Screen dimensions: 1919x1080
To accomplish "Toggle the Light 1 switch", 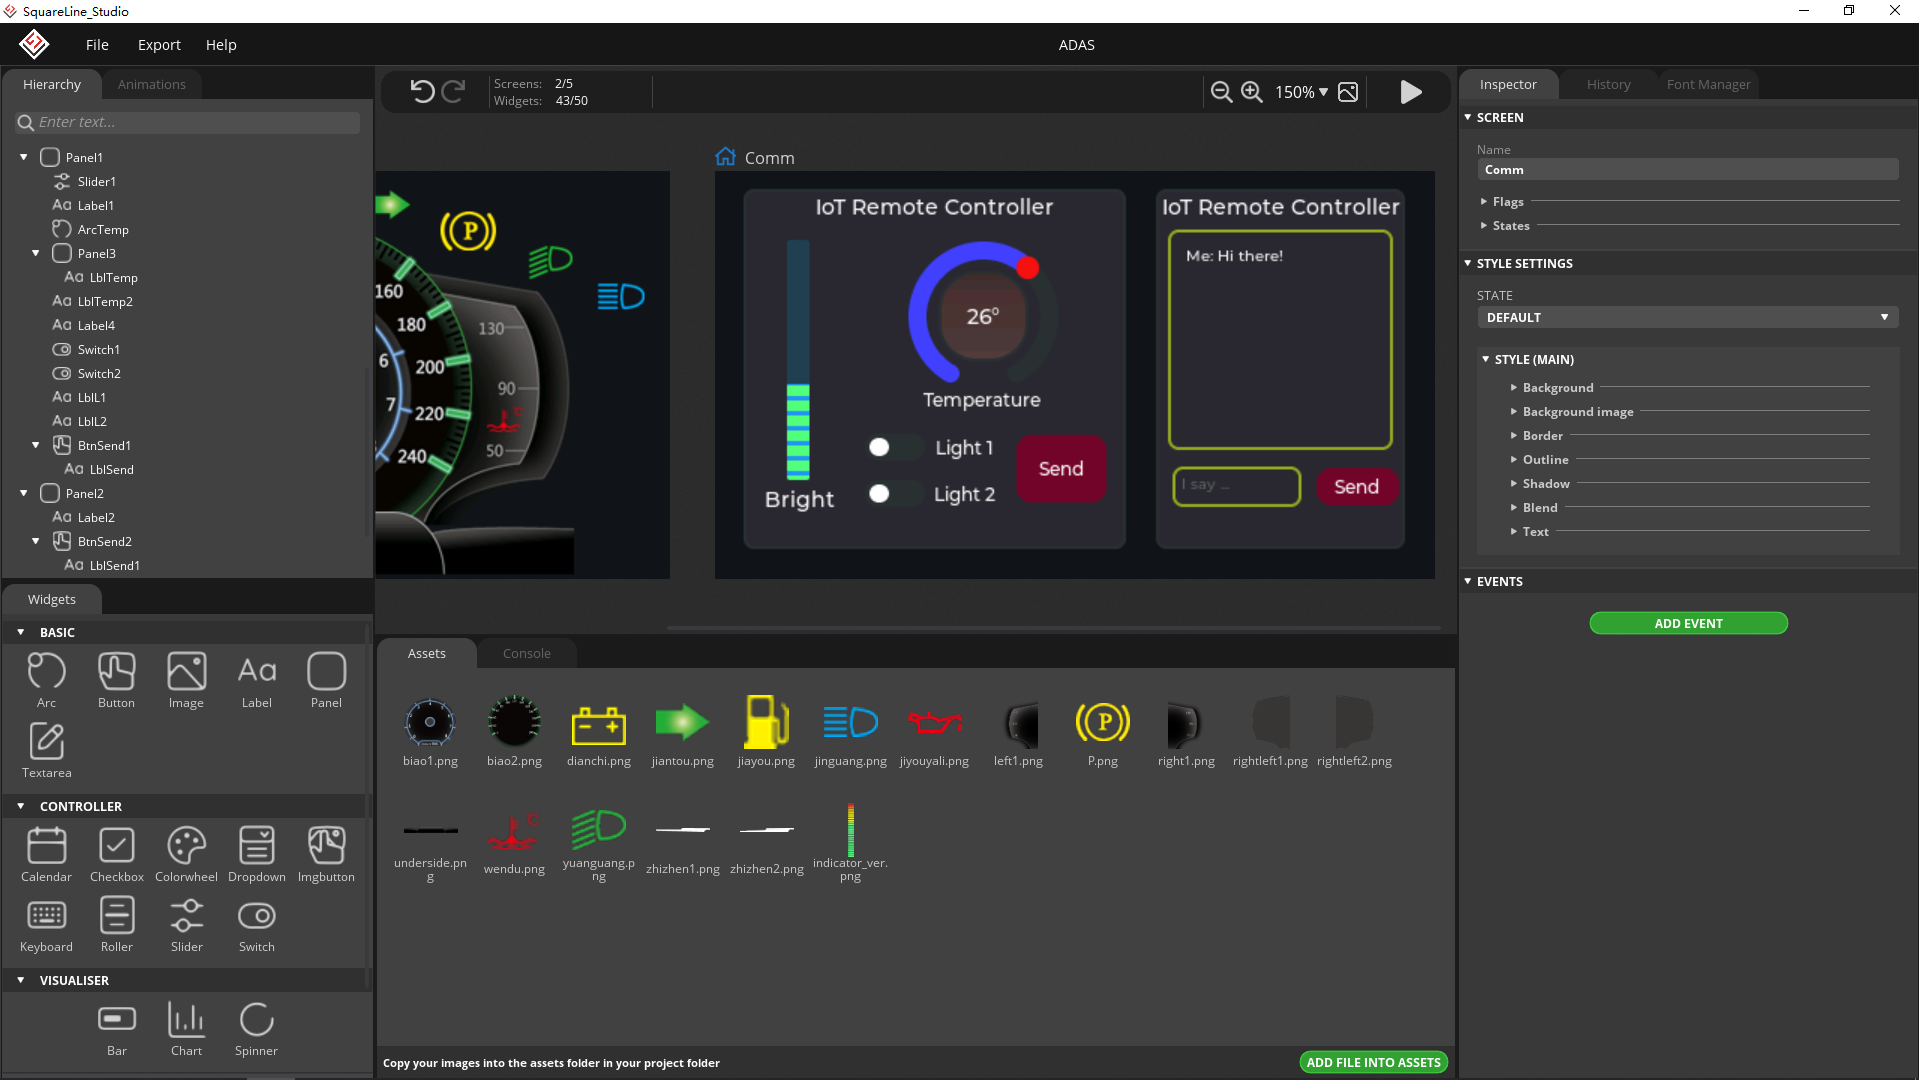I will (x=895, y=447).
